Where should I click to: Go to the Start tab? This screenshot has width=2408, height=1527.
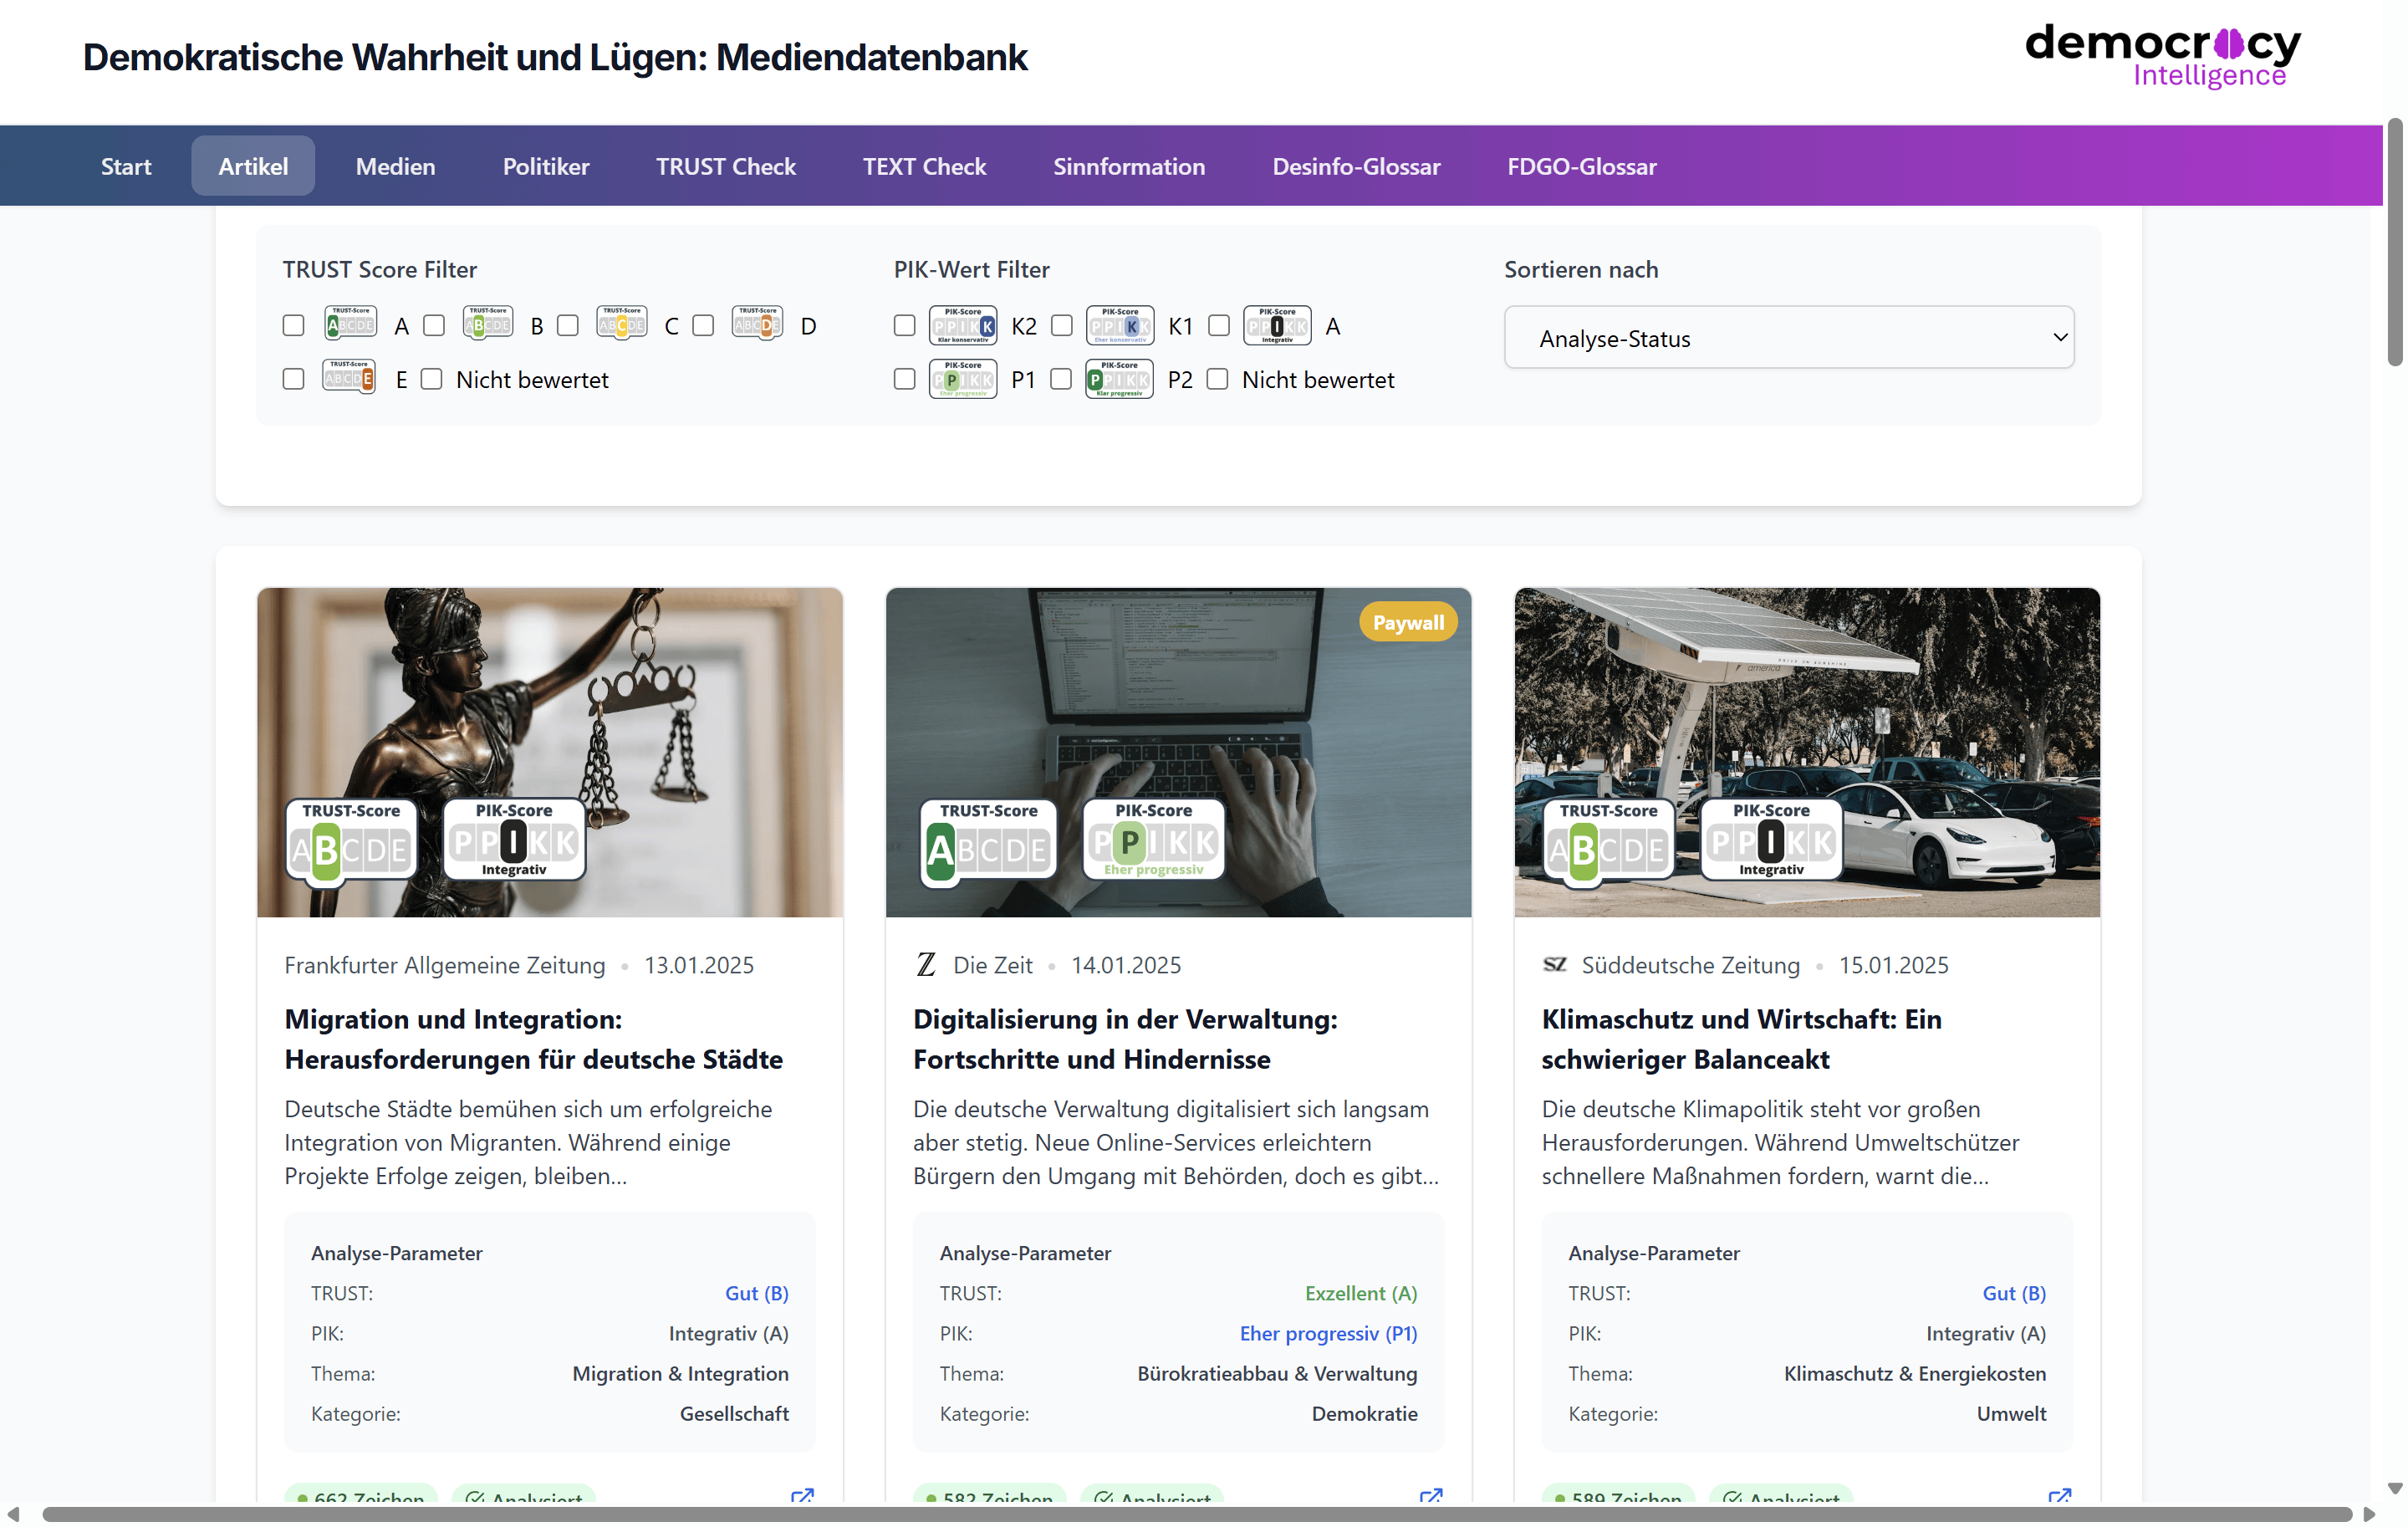[126, 166]
